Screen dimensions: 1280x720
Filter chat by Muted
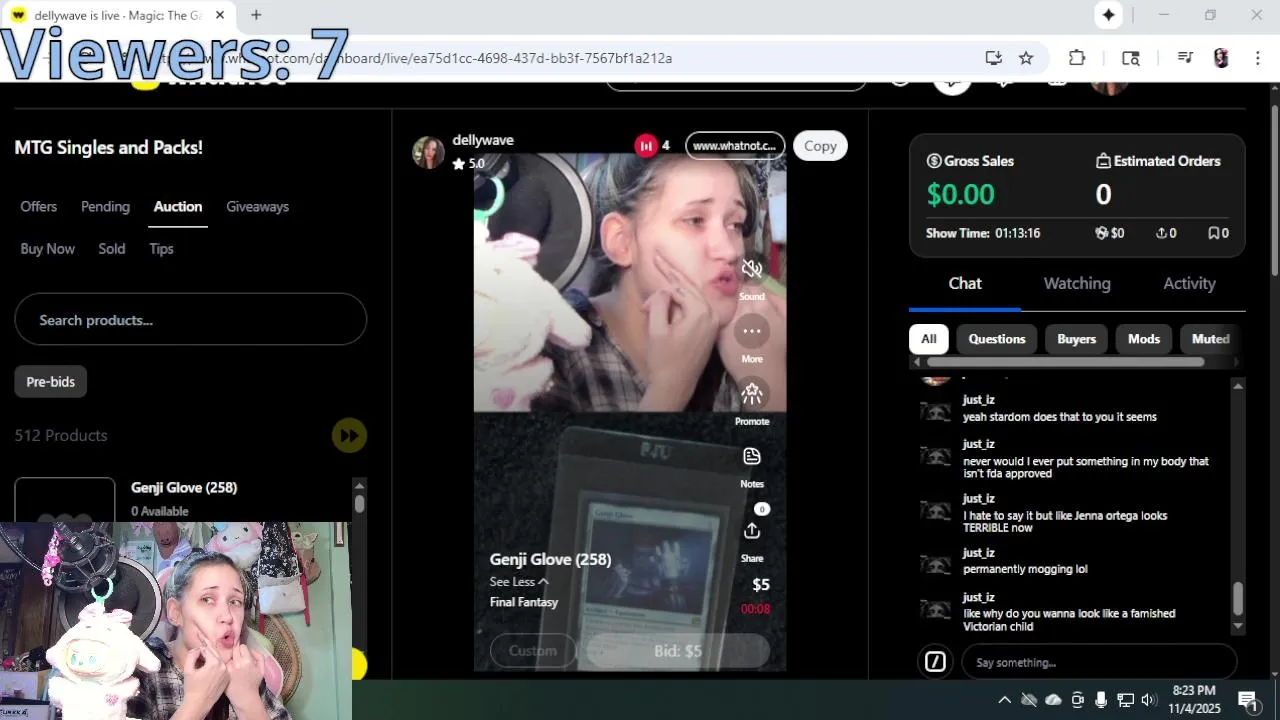point(1211,339)
